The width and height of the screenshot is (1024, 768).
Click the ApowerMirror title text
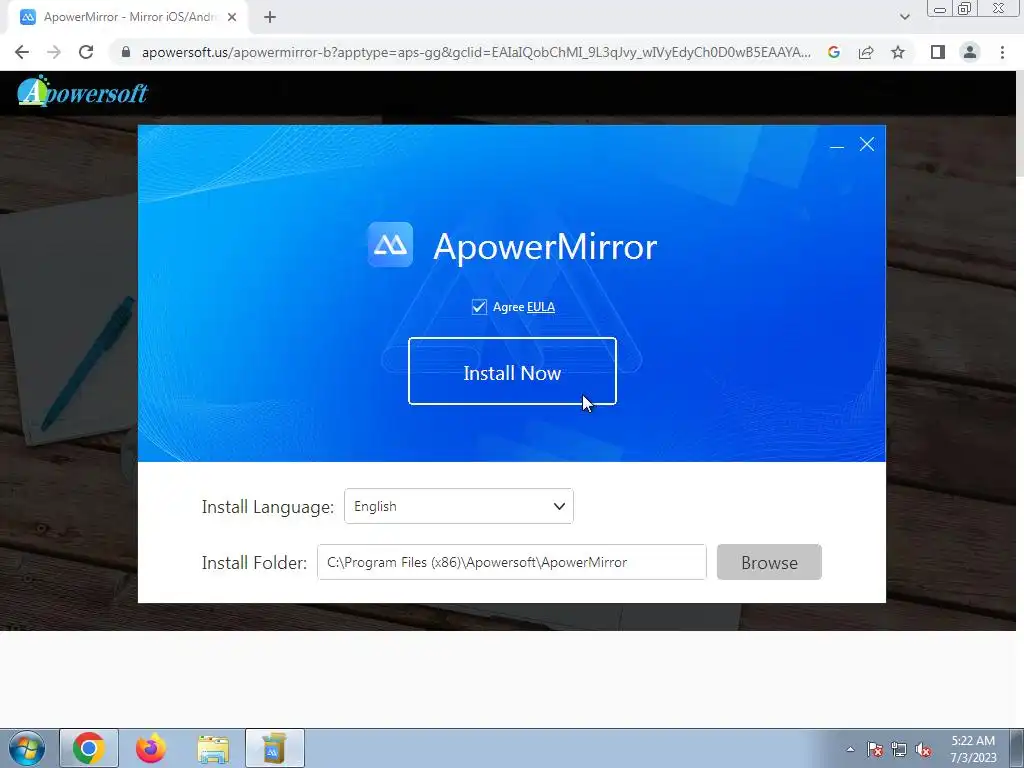[545, 247]
